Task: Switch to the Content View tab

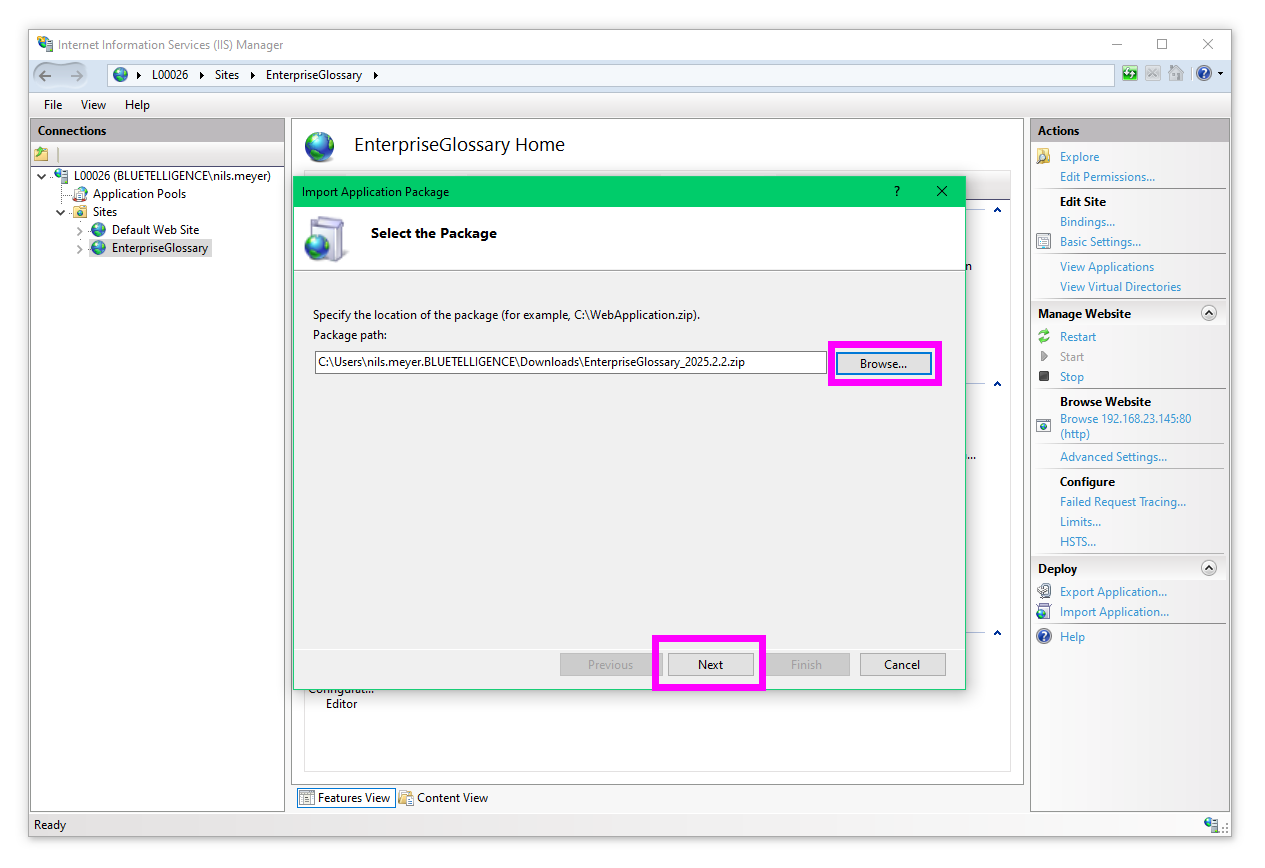Action: point(444,798)
